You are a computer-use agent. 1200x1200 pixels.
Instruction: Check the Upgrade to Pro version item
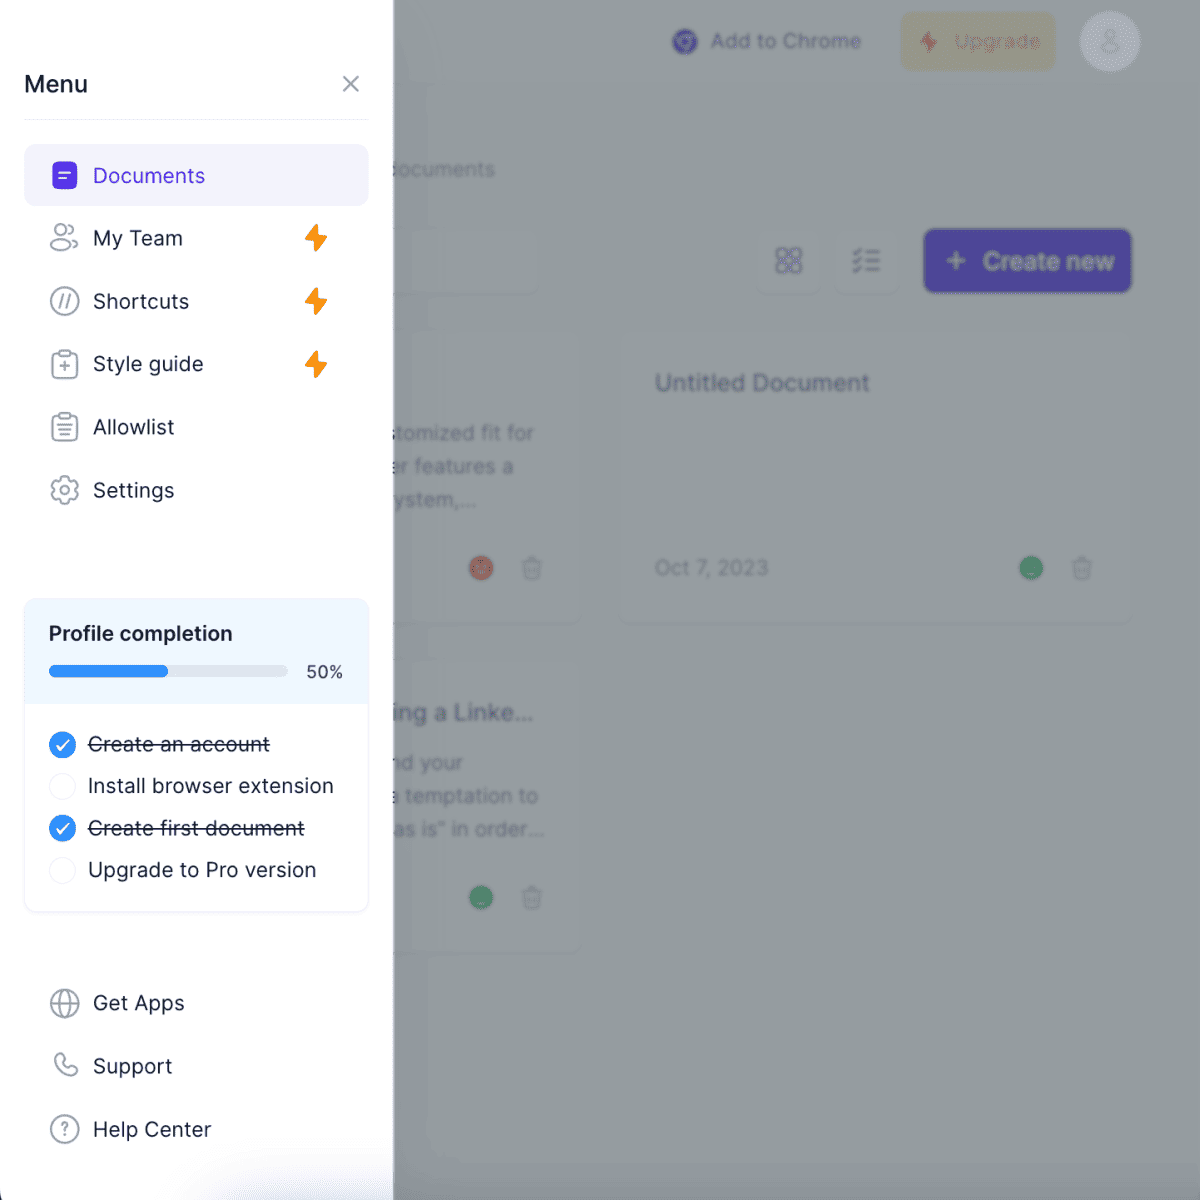62,870
